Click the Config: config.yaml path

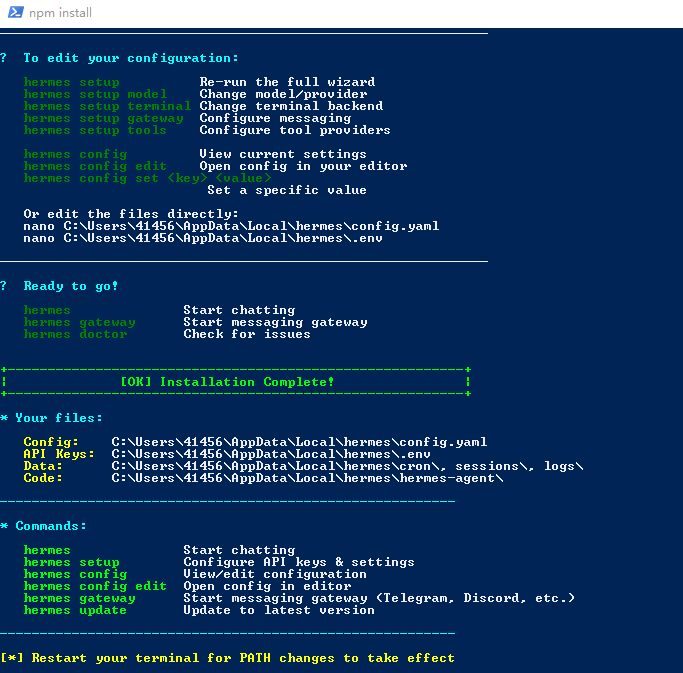pyautogui.click(x=299, y=442)
